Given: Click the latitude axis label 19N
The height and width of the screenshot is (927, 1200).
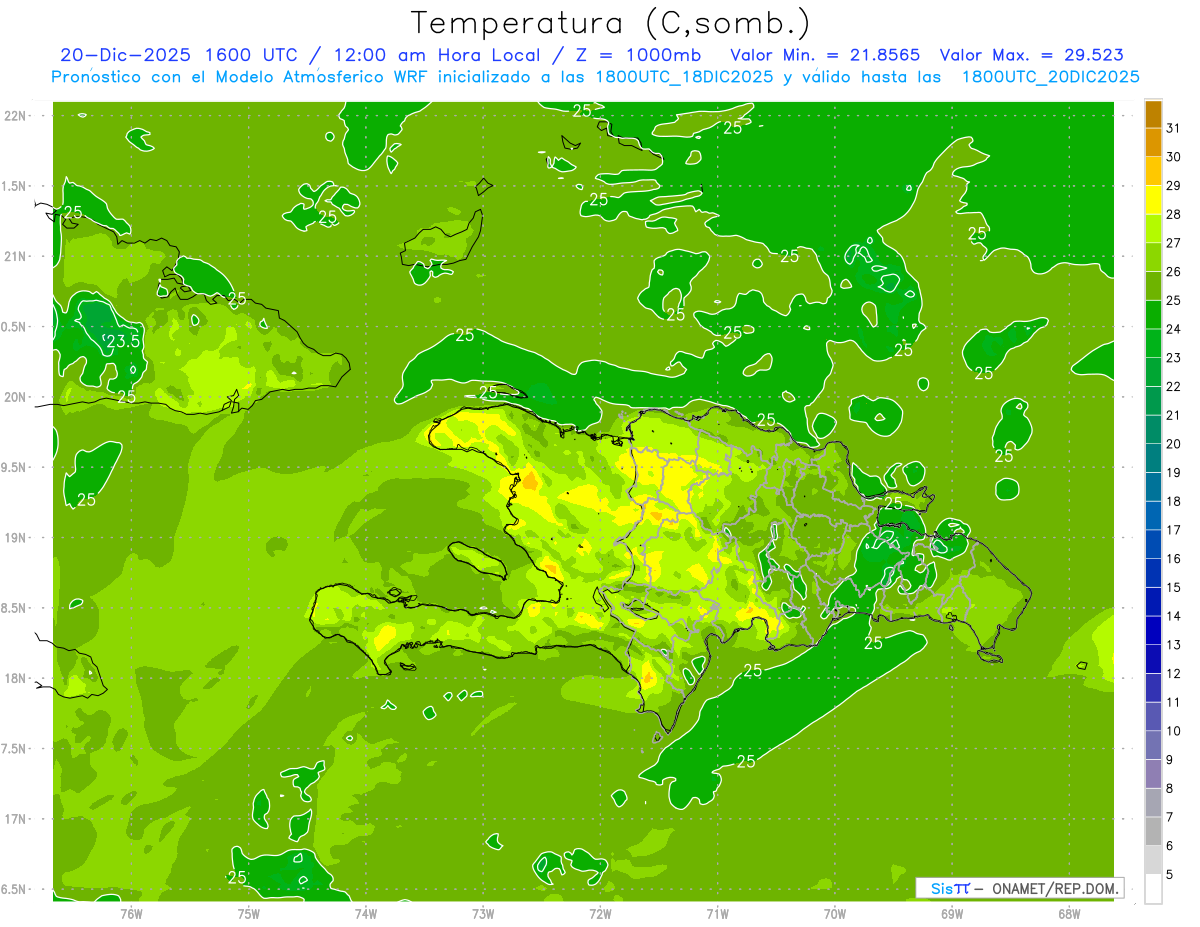Looking at the screenshot, I should coord(15,538).
